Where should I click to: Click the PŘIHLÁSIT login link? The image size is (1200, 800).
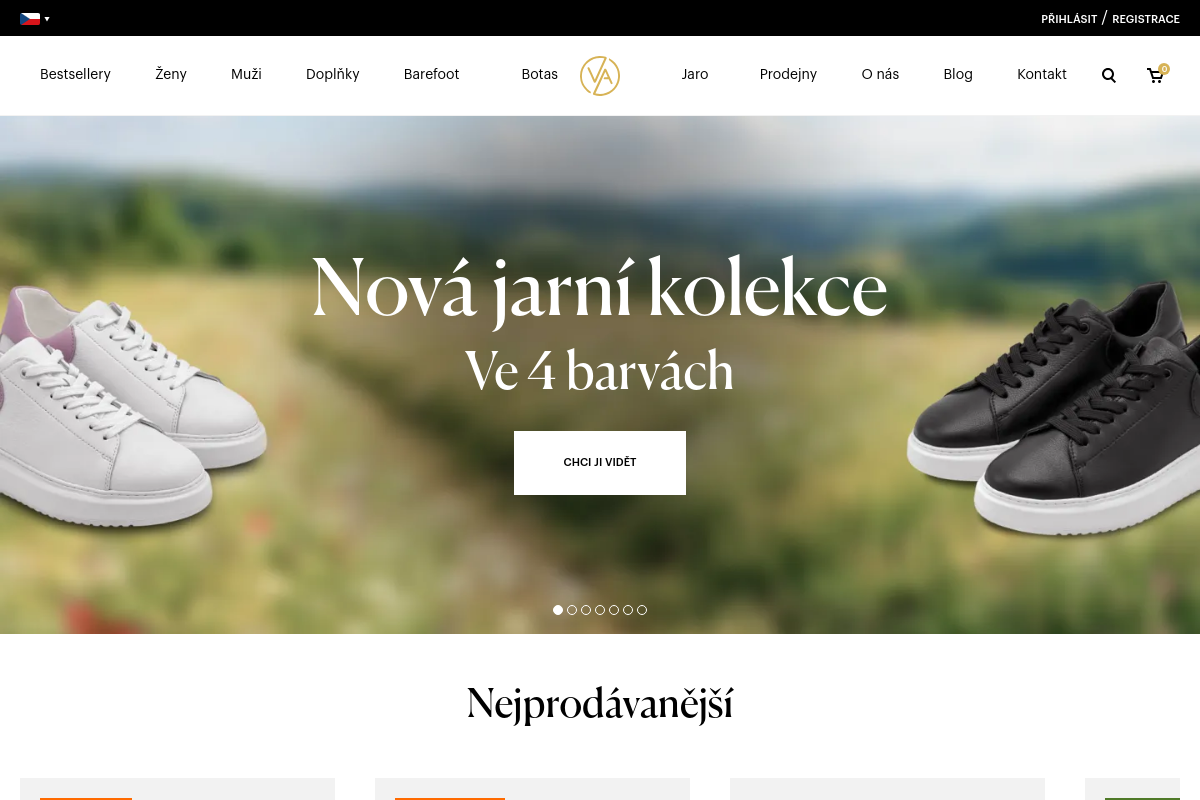[x=1069, y=19]
